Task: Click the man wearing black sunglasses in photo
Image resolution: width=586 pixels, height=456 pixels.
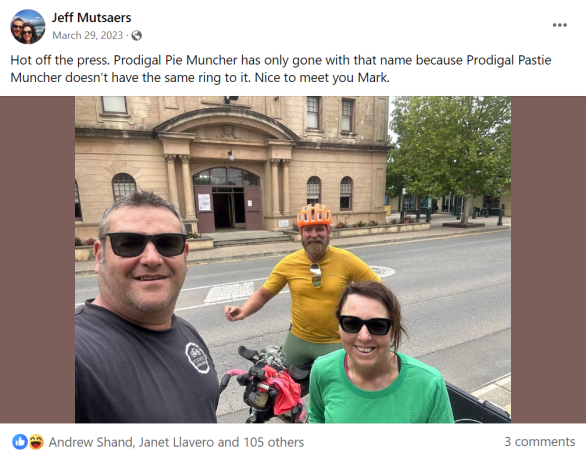Action: (x=146, y=306)
